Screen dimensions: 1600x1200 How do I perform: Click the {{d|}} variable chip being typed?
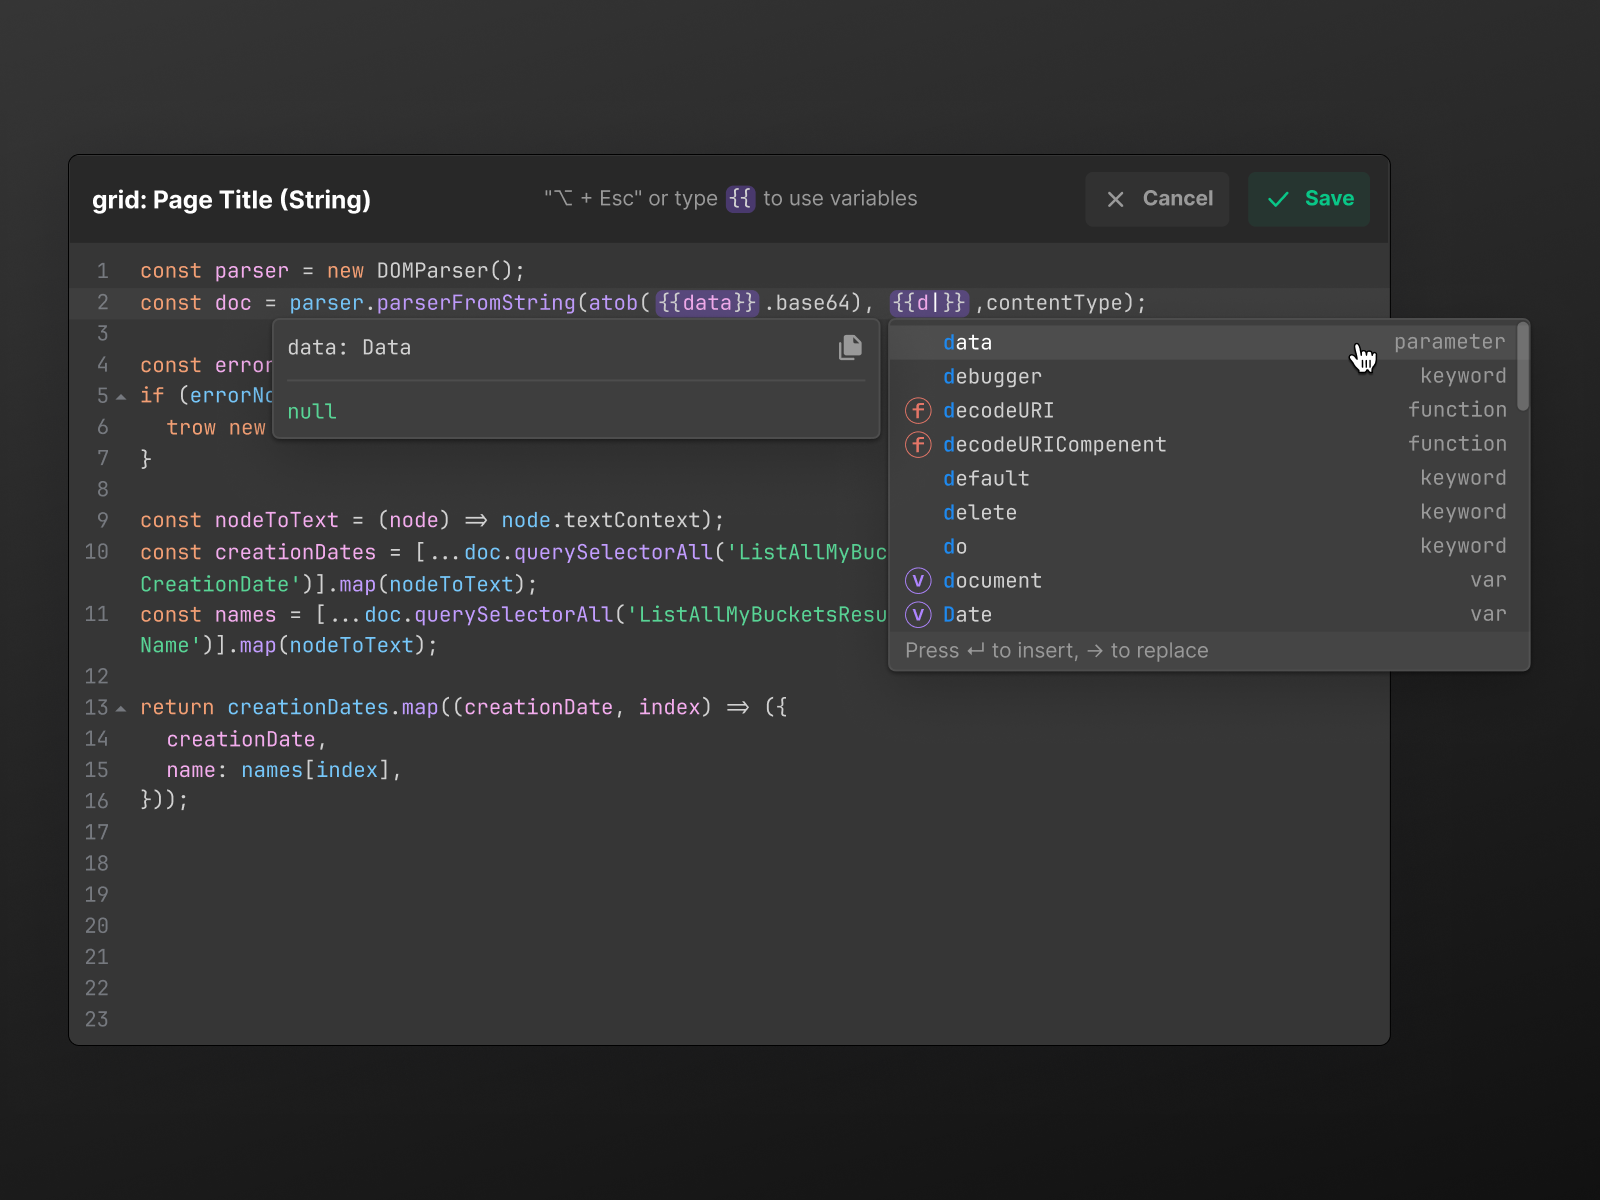tap(929, 302)
